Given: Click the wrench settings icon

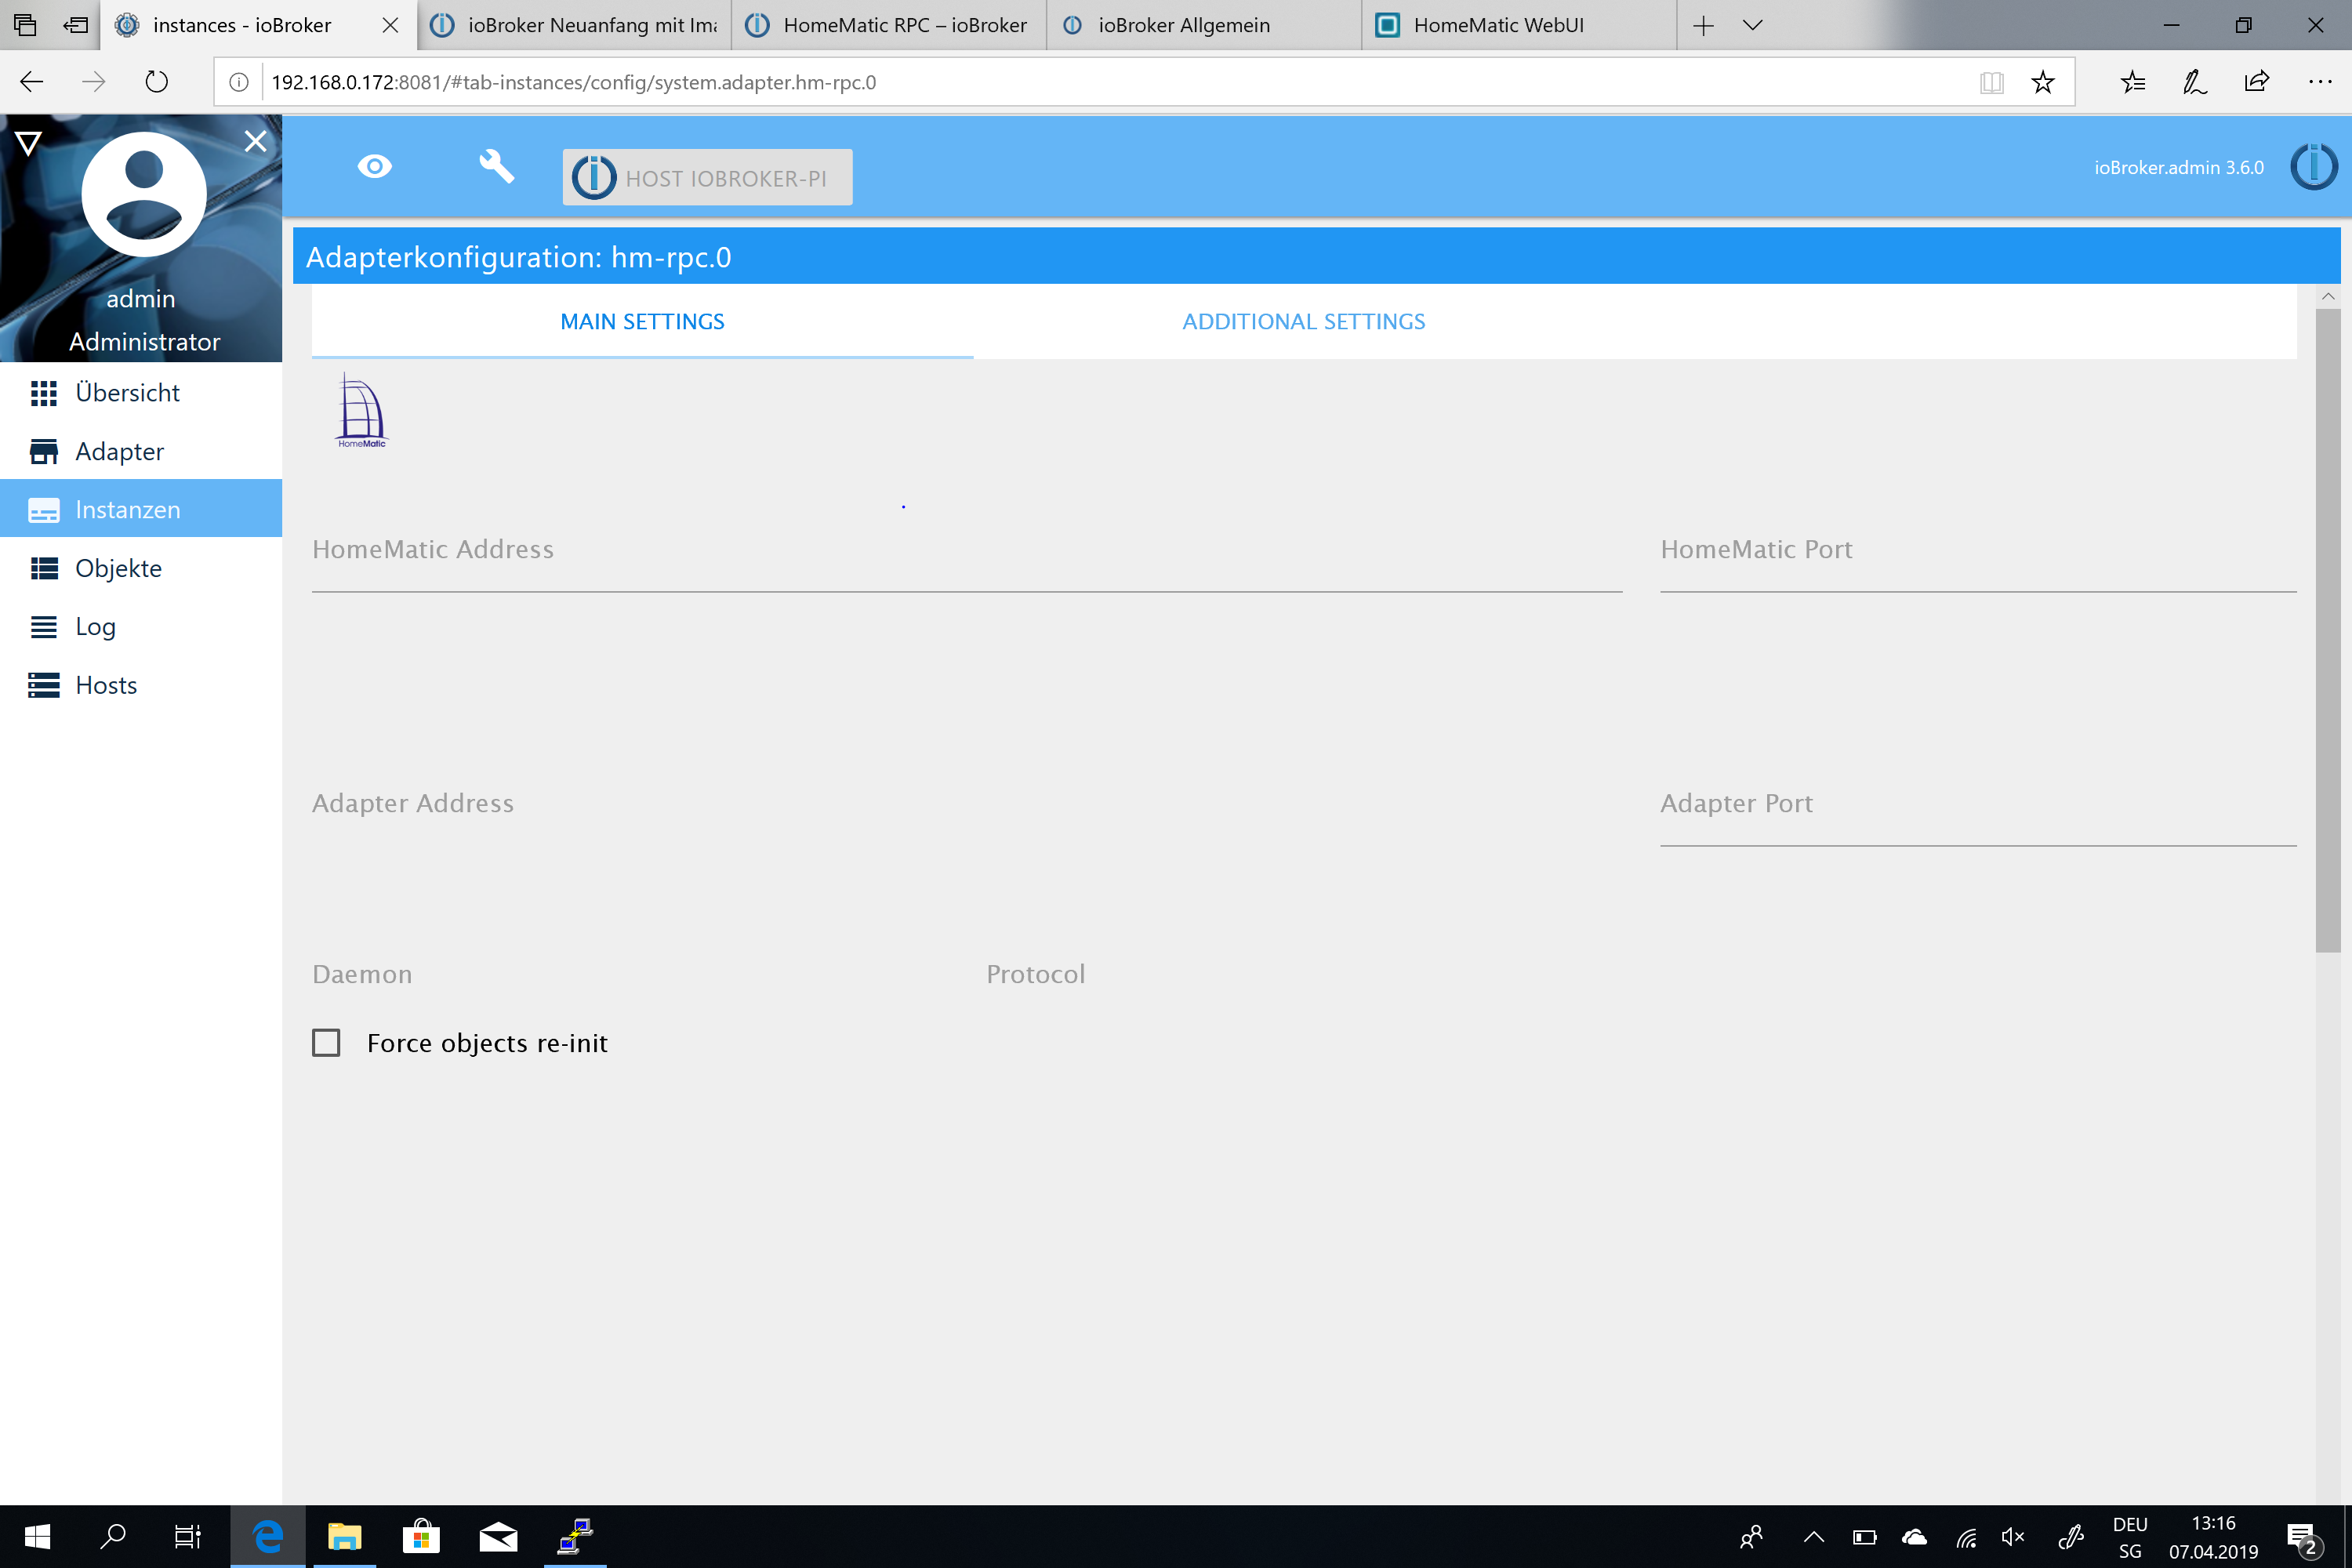Looking at the screenshot, I should [x=496, y=166].
